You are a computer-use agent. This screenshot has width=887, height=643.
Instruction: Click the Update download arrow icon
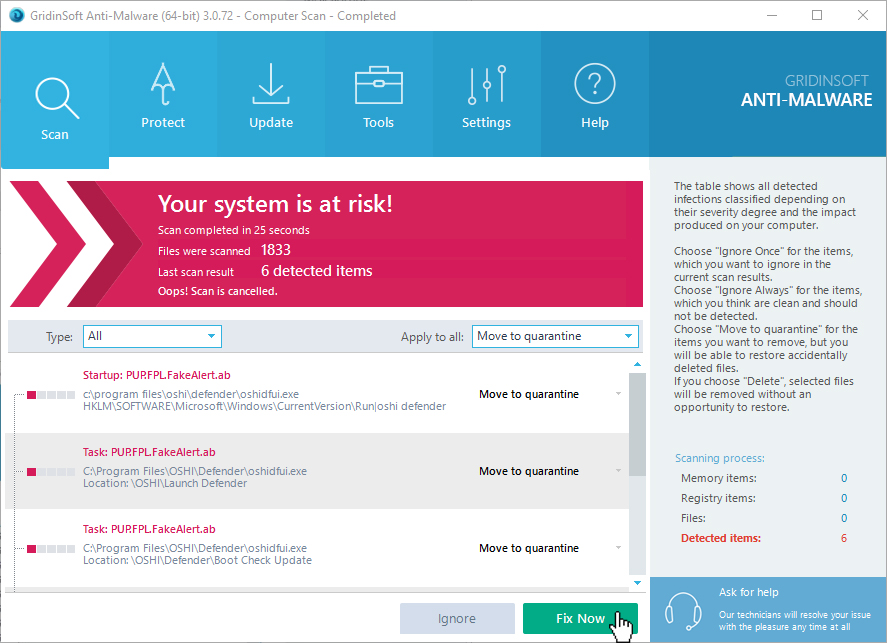click(270, 87)
